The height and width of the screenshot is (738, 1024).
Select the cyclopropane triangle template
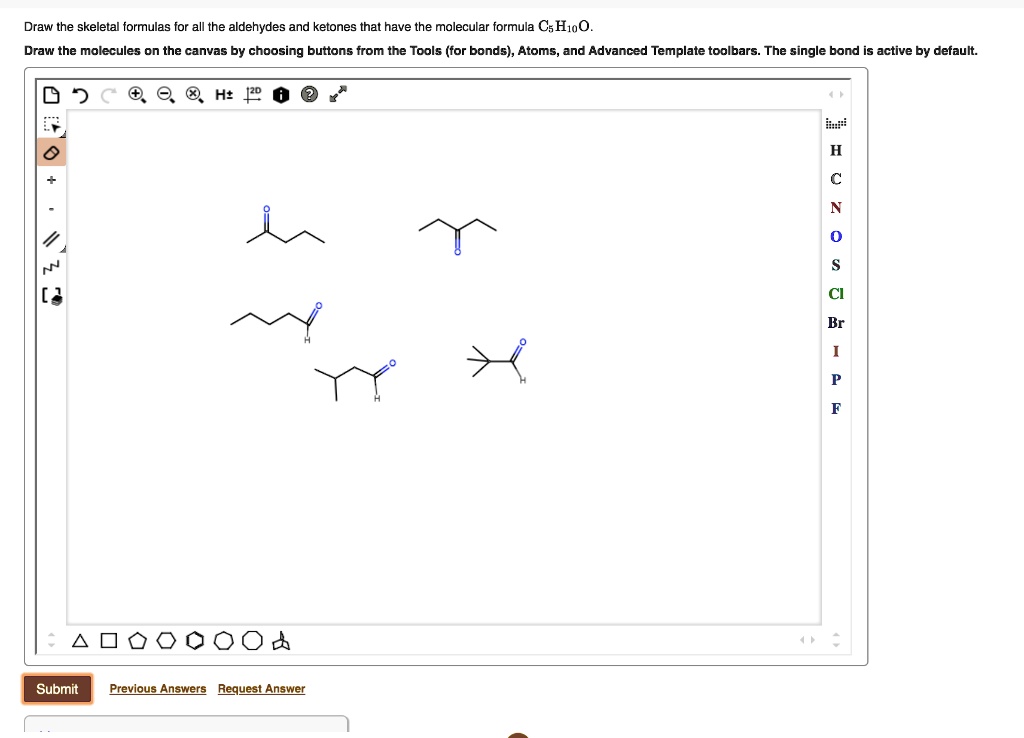click(79, 640)
